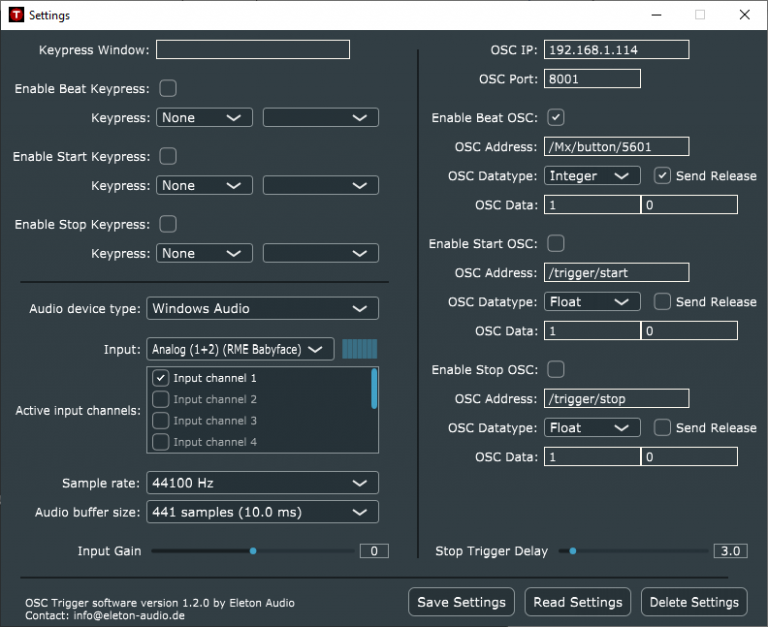Expand the Sample rate dropdown
The width and height of the screenshot is (768, 627).
point(262,483)
